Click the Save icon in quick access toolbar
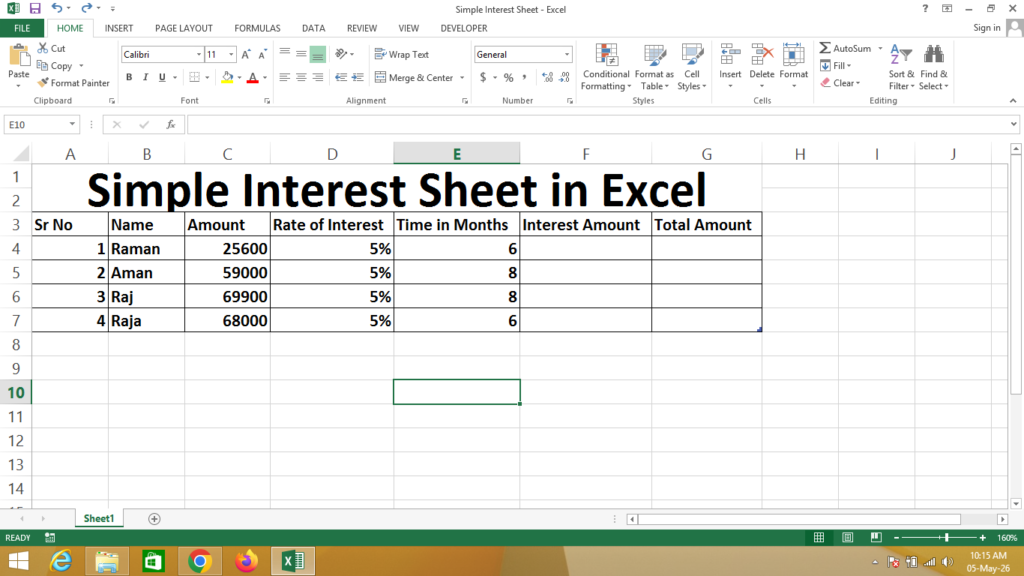Screen dimensions: 1024x576 35,8
